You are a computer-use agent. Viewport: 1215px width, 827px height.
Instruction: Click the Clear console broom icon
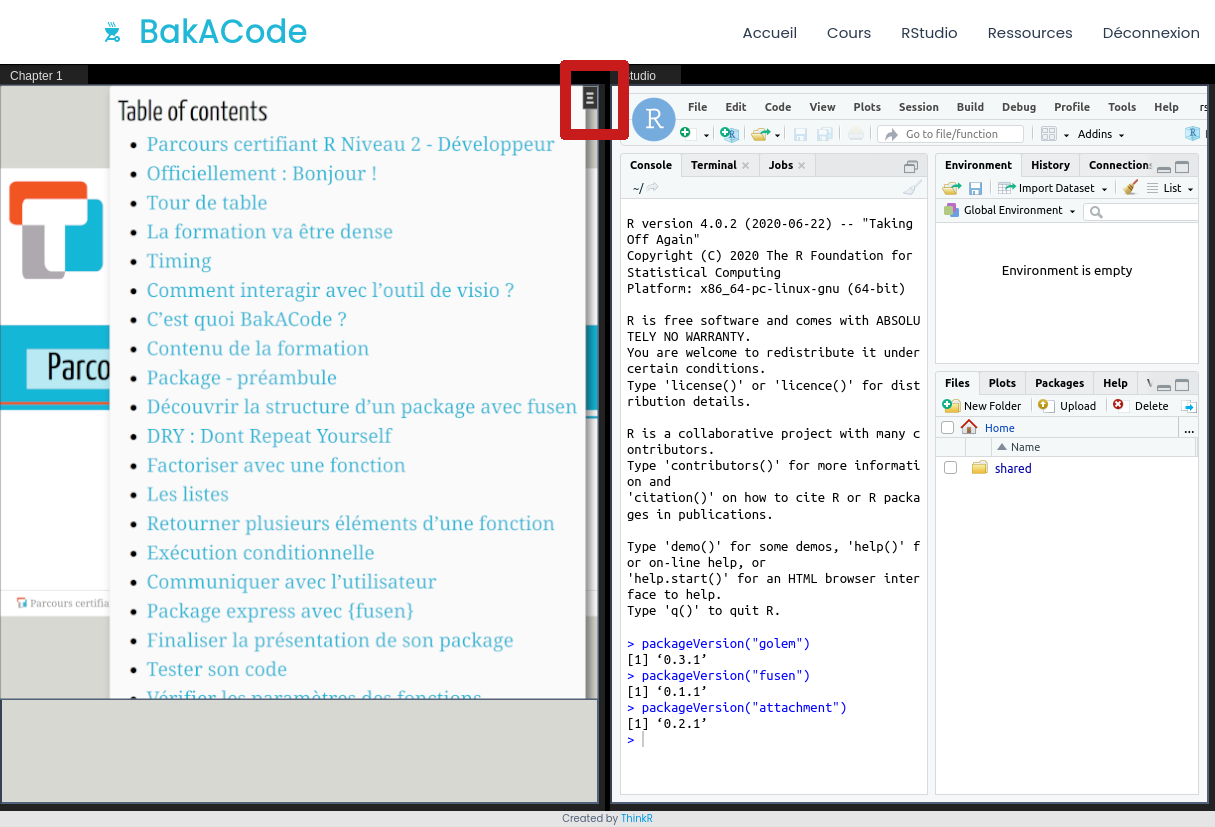(912, 187)
